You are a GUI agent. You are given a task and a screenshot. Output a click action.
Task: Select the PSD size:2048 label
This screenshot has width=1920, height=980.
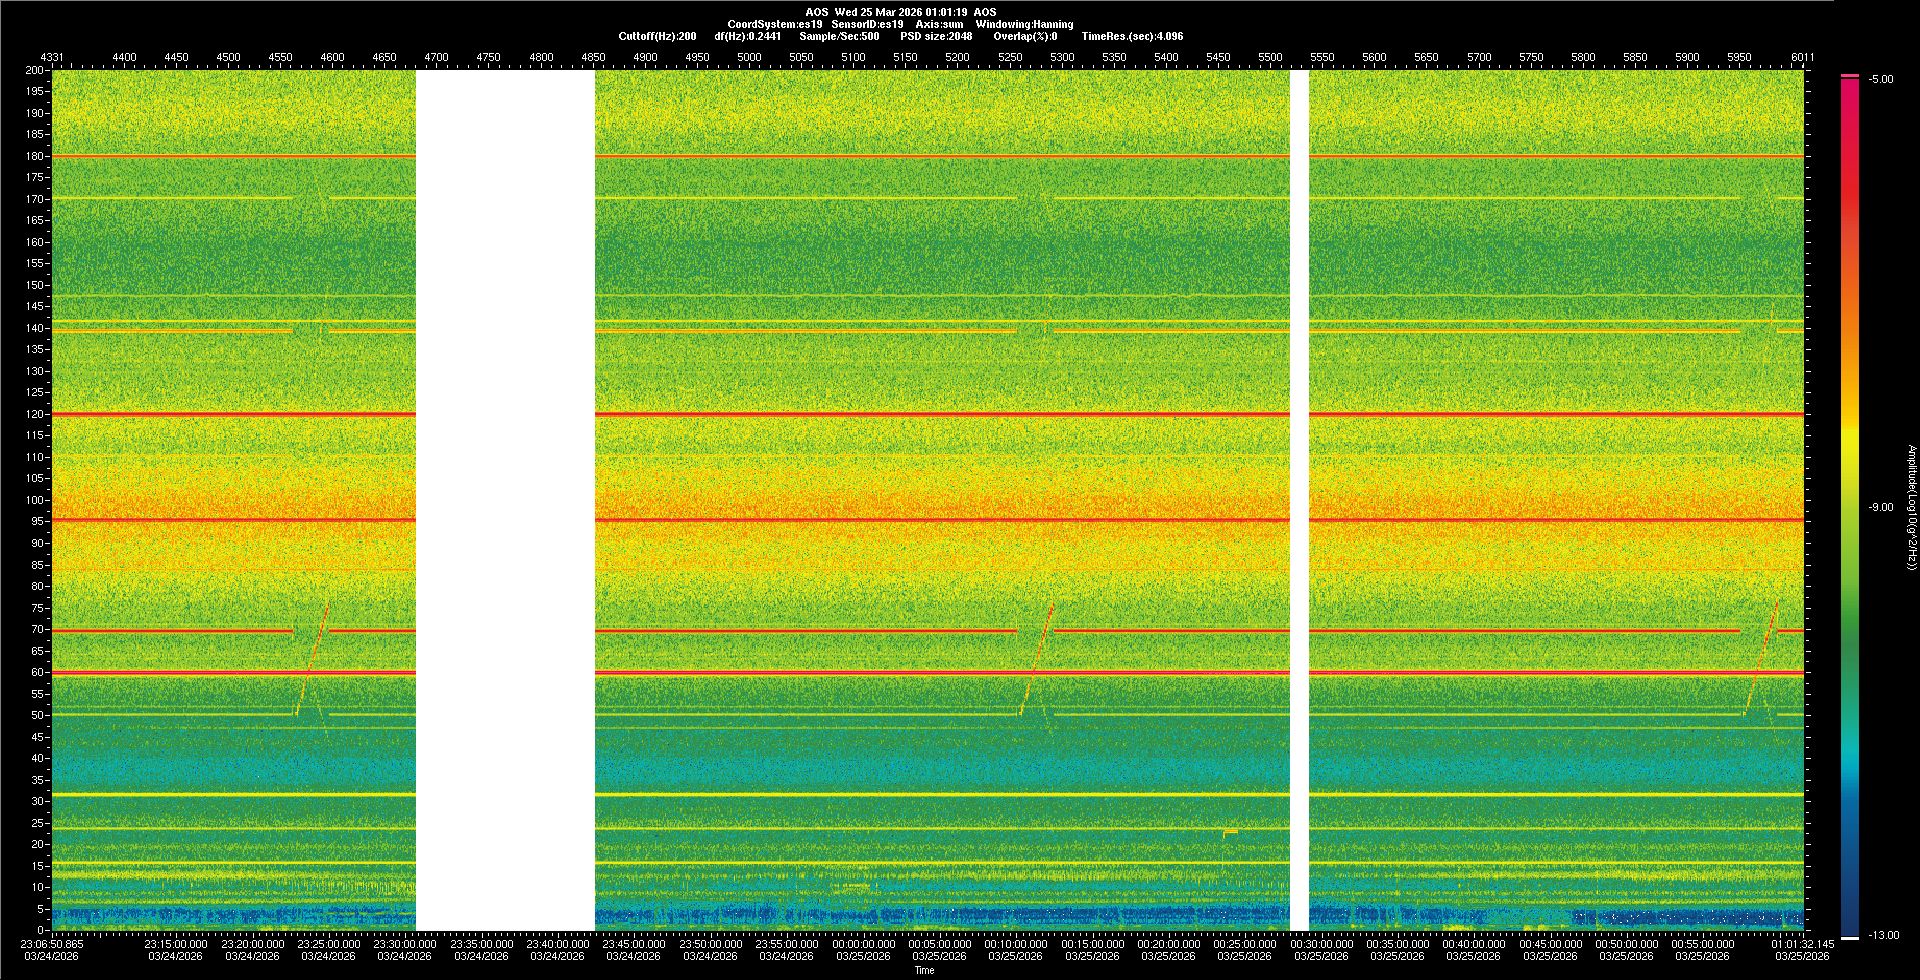point(935,36)
